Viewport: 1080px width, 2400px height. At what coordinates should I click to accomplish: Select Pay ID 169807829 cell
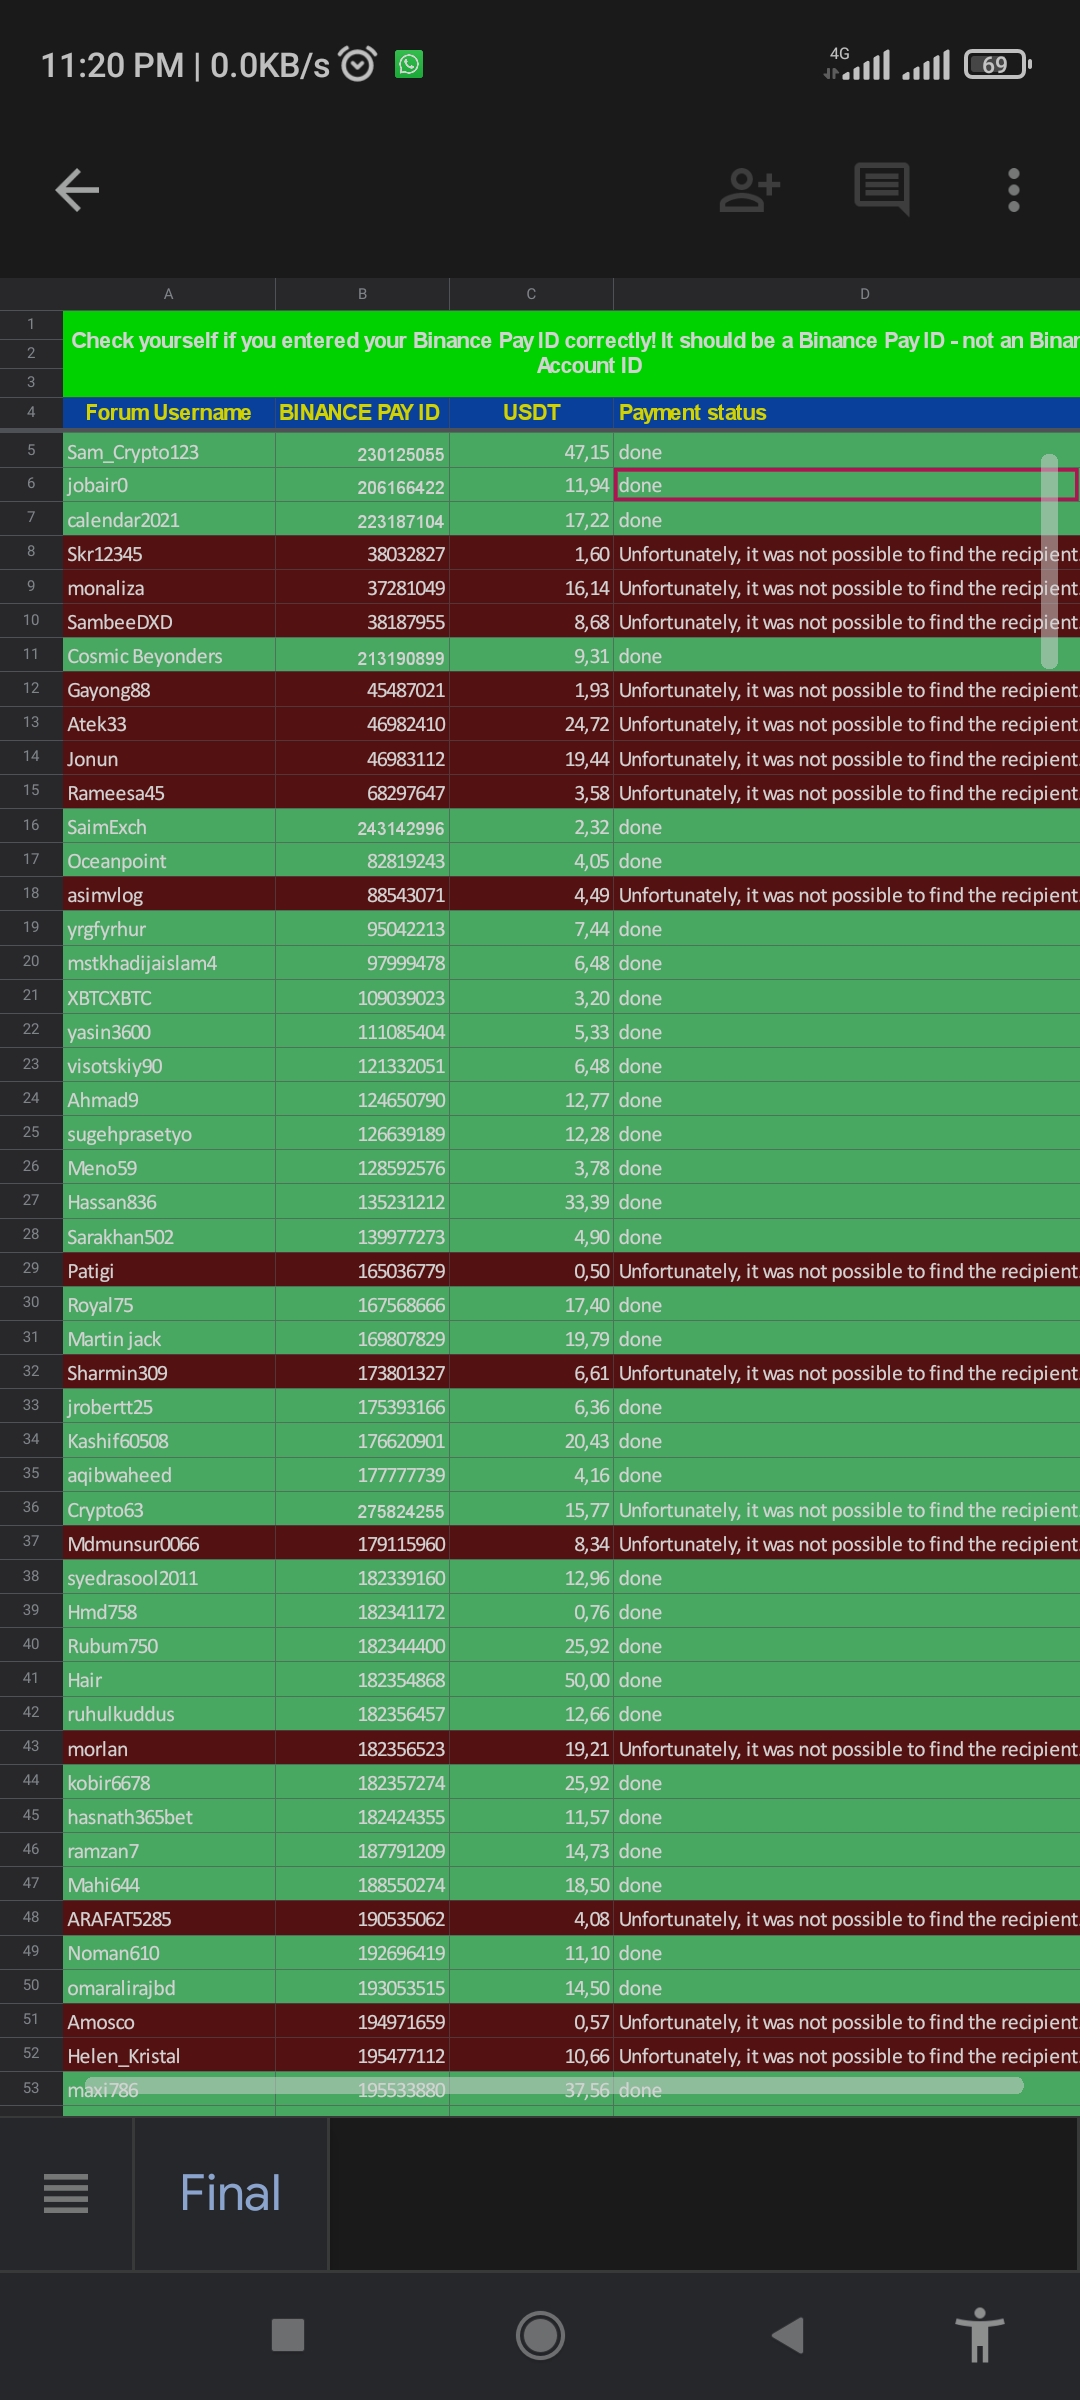362,1339
